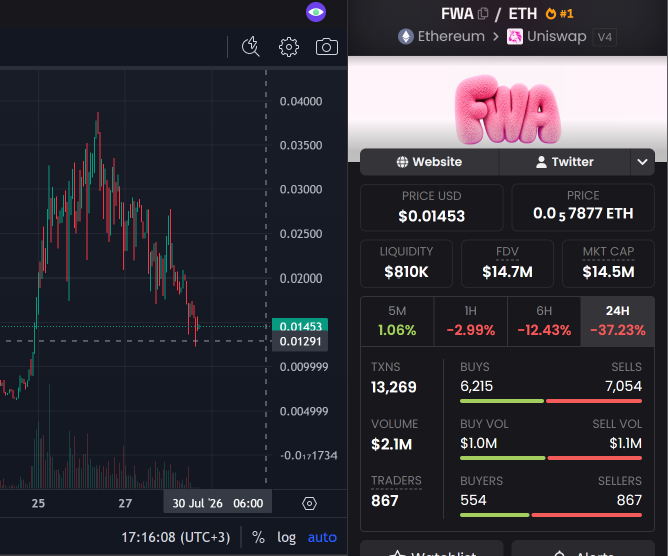Viewport: 668px width, 556px height.
Task: Select the 5M timeframe tab
Action: coord(397,321)
